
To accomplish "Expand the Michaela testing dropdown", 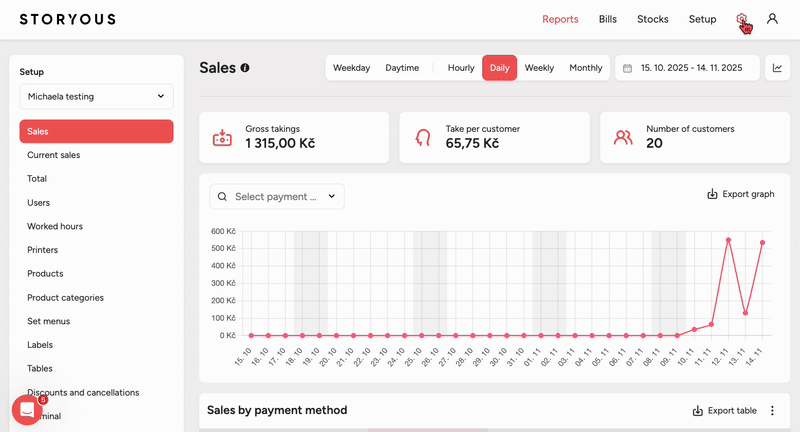I will coord(96,96).
